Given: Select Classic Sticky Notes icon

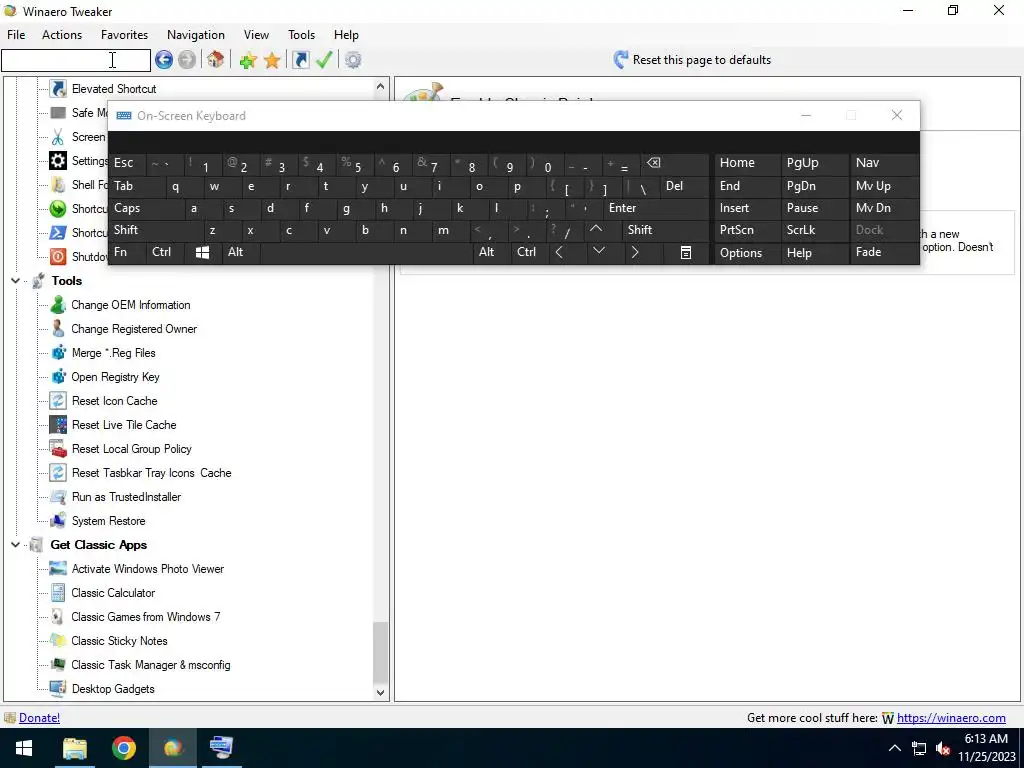Looking at the screenshot, I should click(58, 641).
